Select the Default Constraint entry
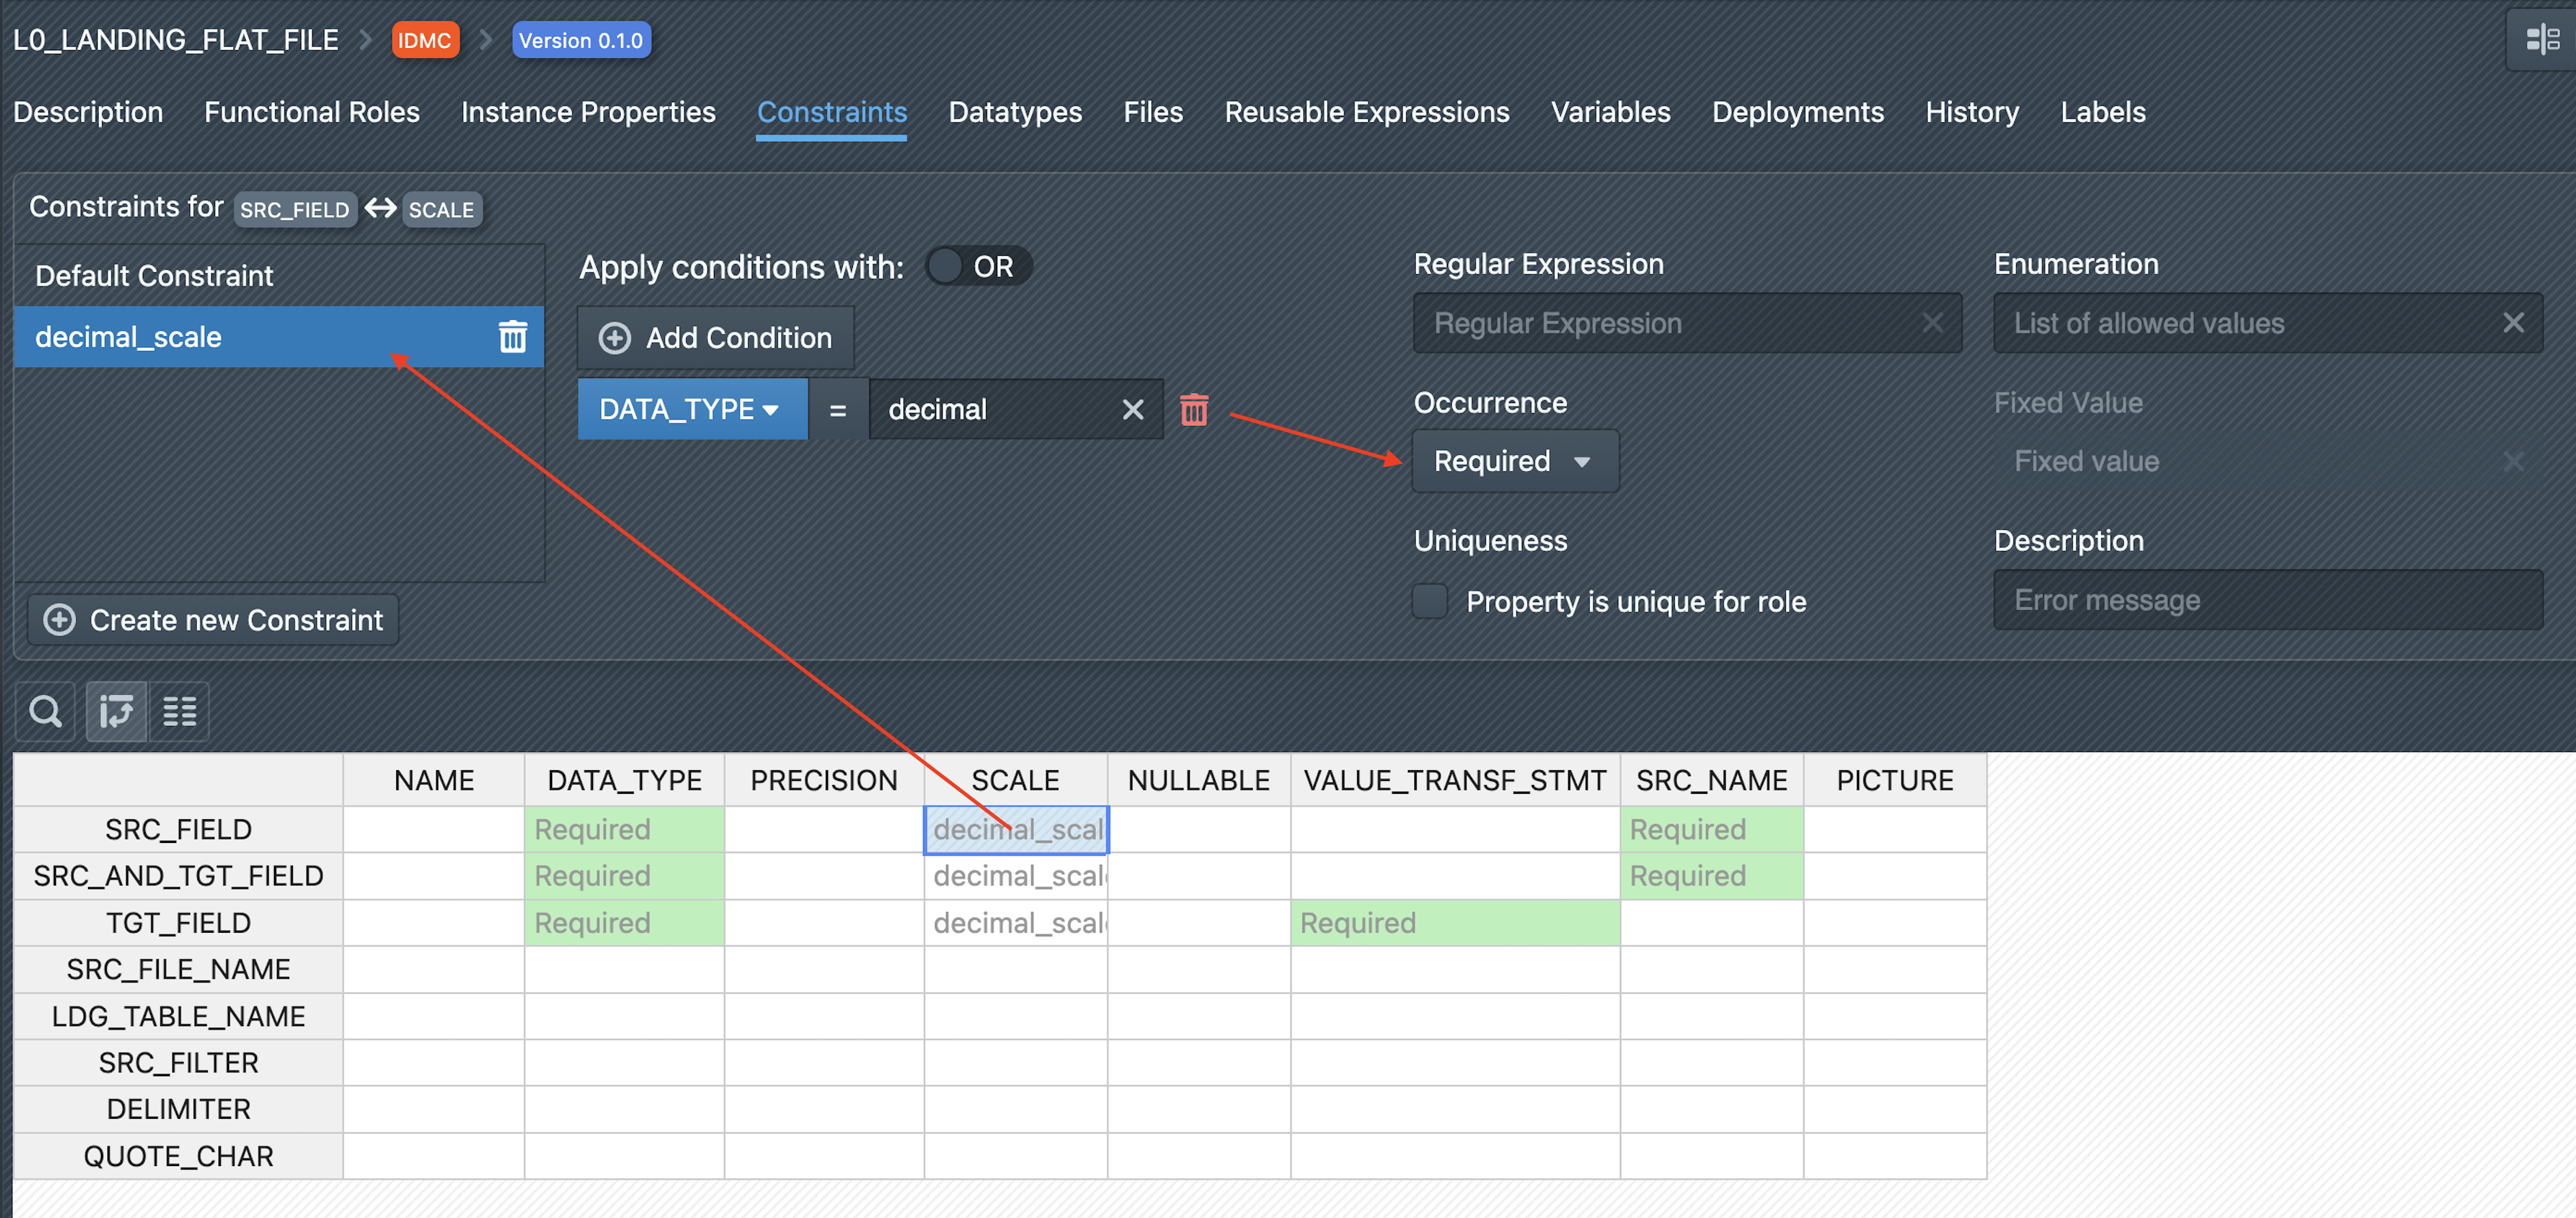Viewport: 2576px width, 1218px height. (x=155, y=275)
